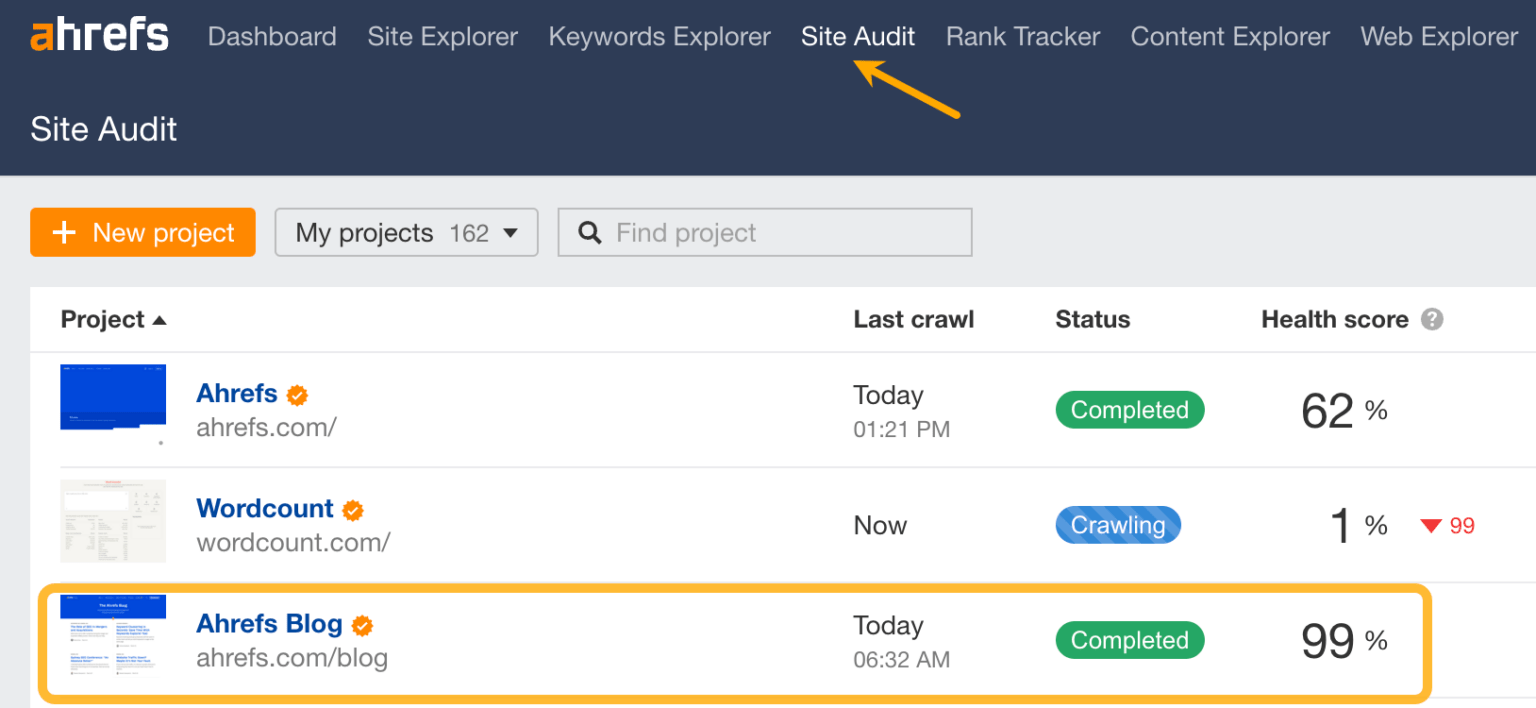The image size is (1536, 708).
Task: Select Keywords Explorer in the navigation
Action: pos(659,36)
